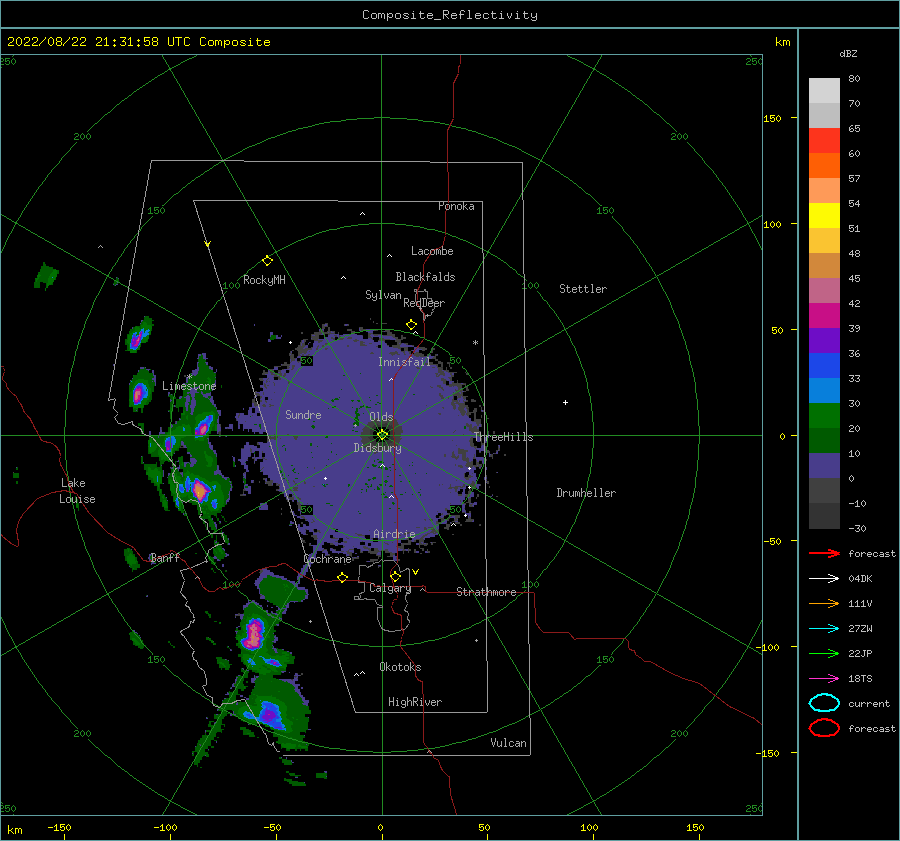Click the yellow diamond marker below Cochrane
The height and width of the screenshot is (841, 900).
[x=342, y=577]
